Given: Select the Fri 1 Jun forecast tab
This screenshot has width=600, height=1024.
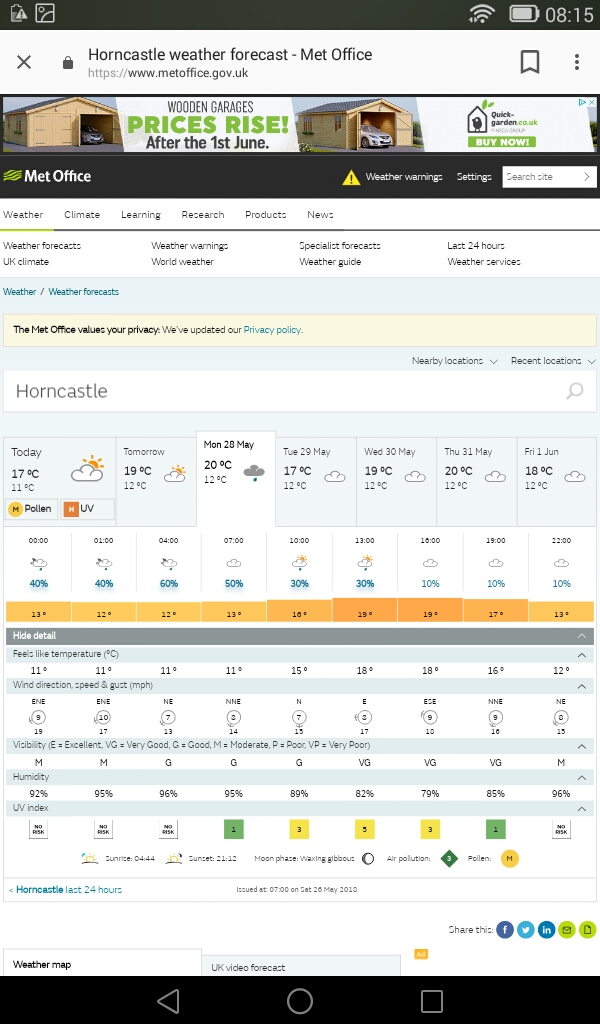Looking at the screenshot, I should tap(557, 482).
